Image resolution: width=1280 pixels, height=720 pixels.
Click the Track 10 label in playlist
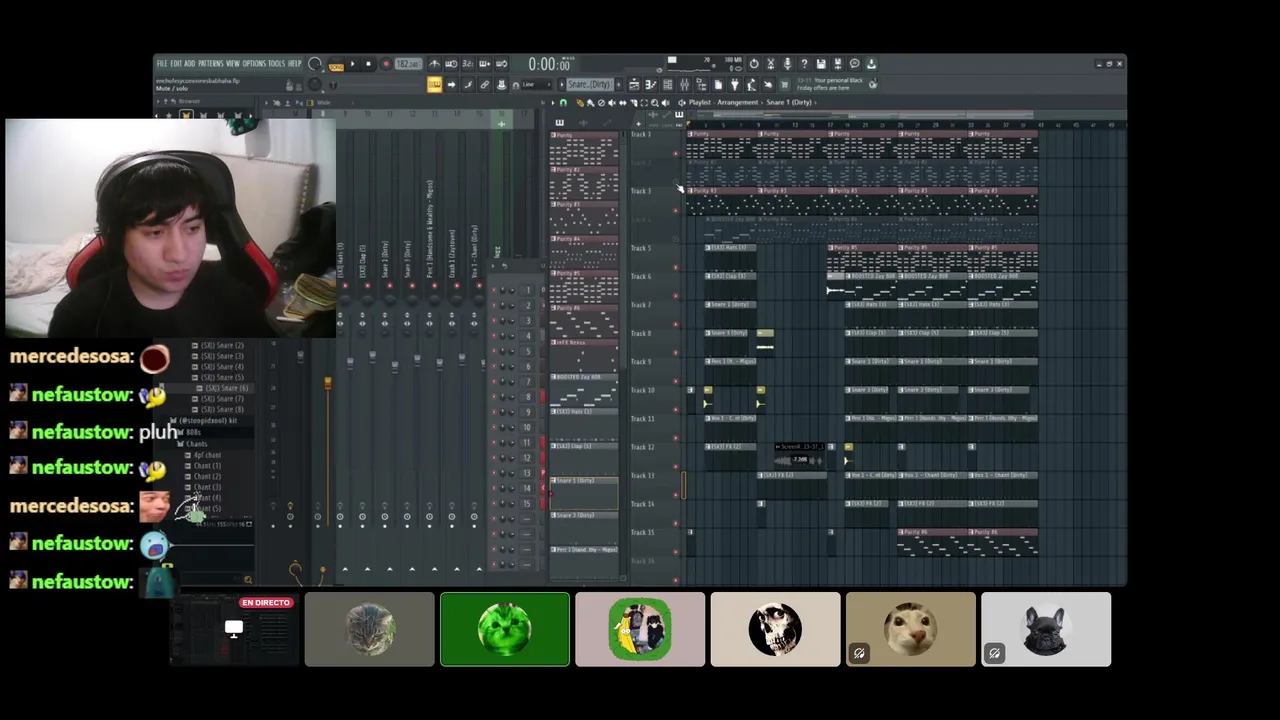click(641, 390)
